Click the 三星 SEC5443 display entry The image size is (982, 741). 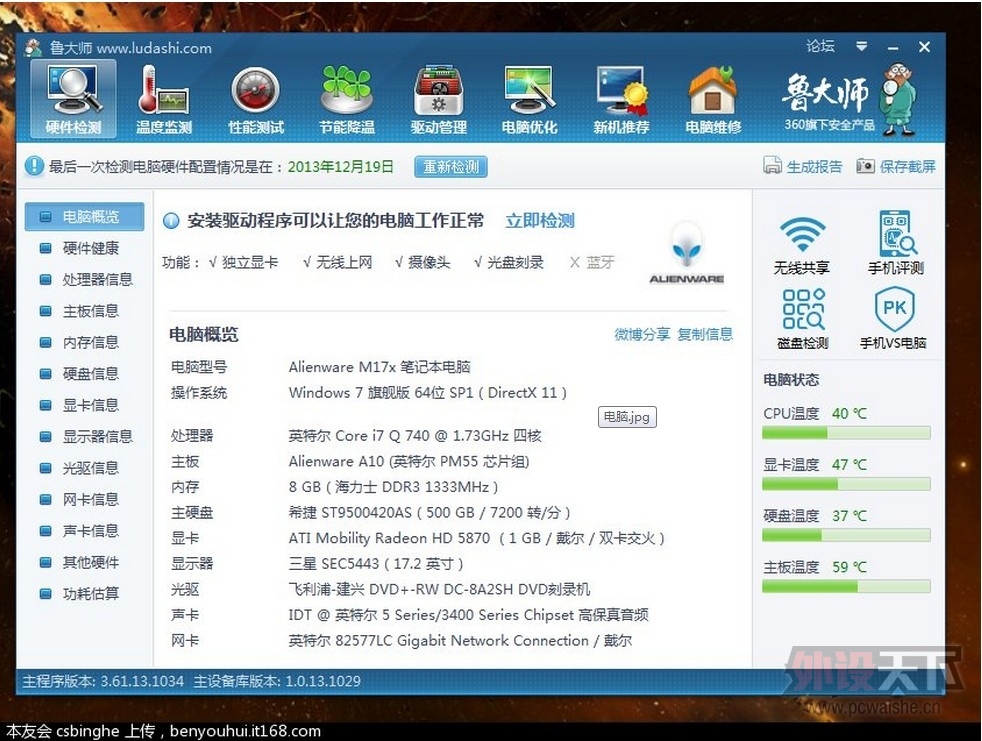pos(376,564)
